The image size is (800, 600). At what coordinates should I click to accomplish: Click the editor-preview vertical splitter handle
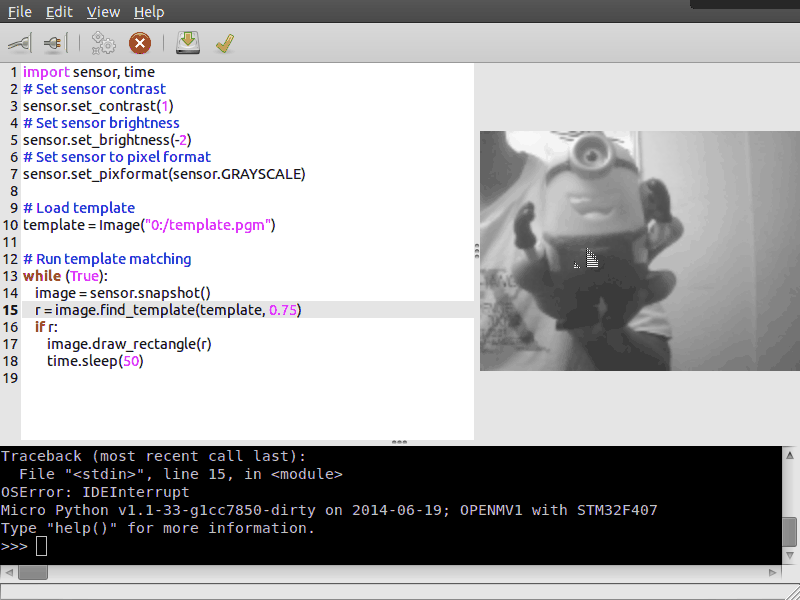click(477, 251)
